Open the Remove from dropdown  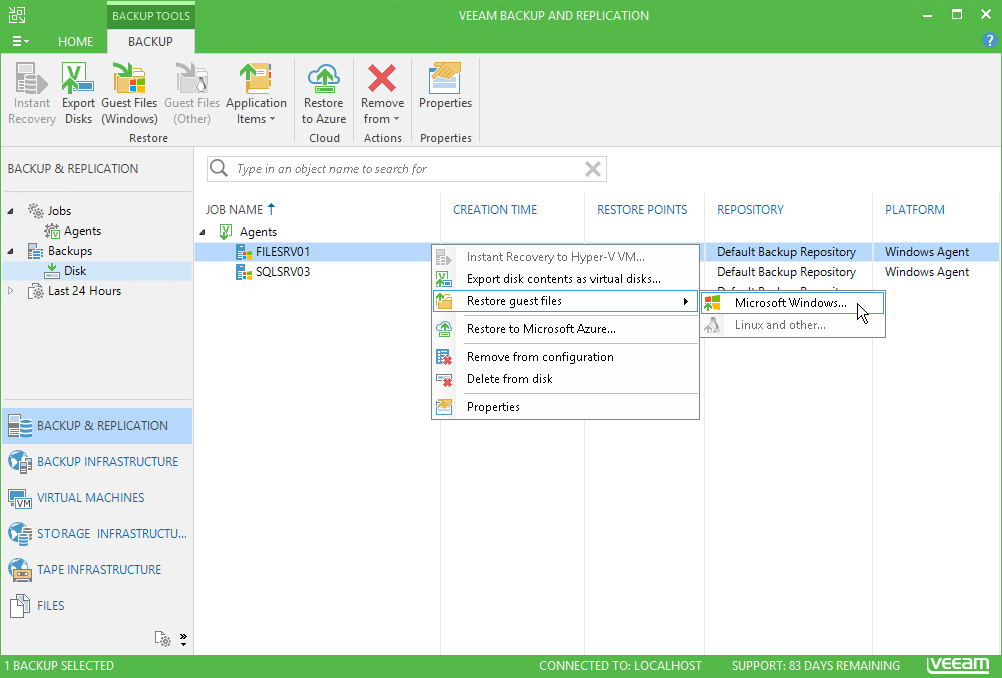click(382, 93)
